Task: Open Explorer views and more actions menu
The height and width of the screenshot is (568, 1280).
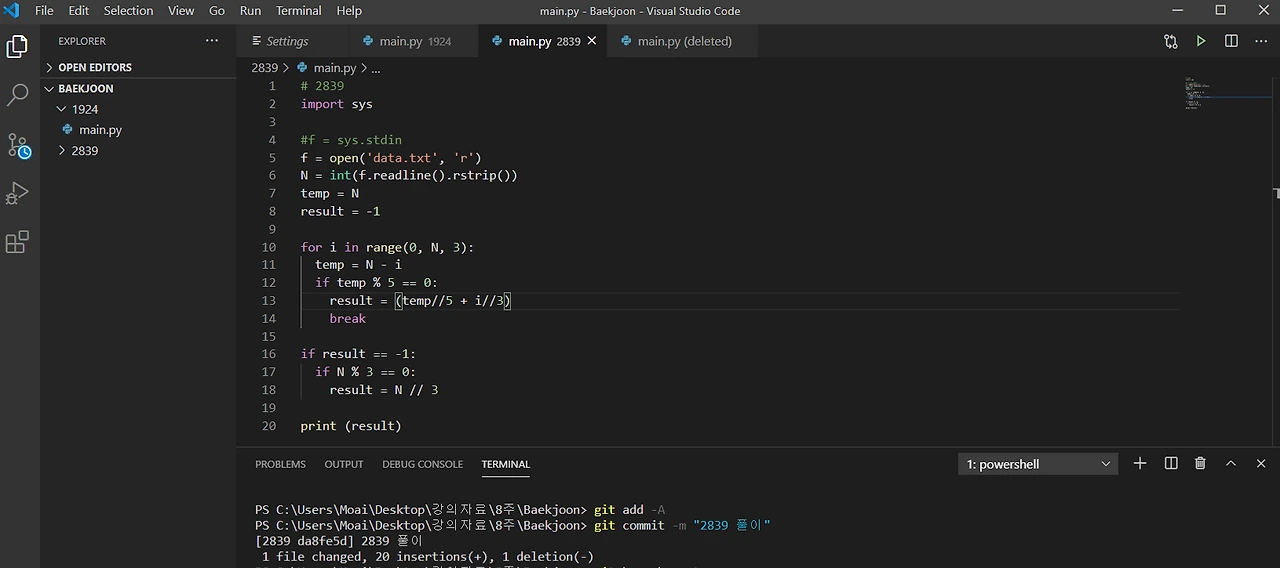Action: [211, 41]
